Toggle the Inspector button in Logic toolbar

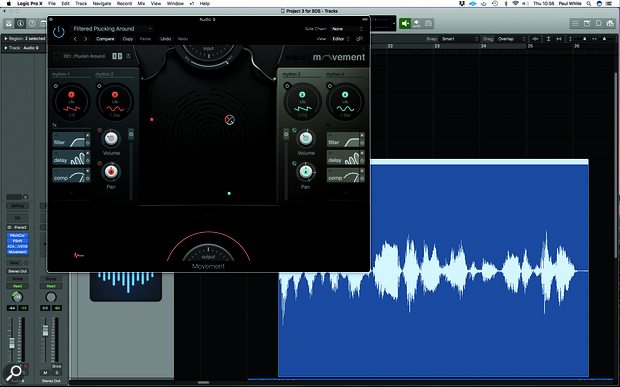(x=20, y=24)
